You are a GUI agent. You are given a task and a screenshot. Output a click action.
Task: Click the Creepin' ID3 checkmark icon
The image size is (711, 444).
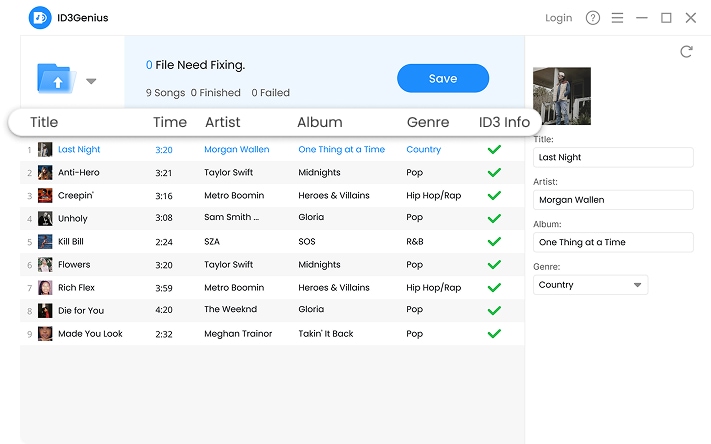click(x=494, y=195)
